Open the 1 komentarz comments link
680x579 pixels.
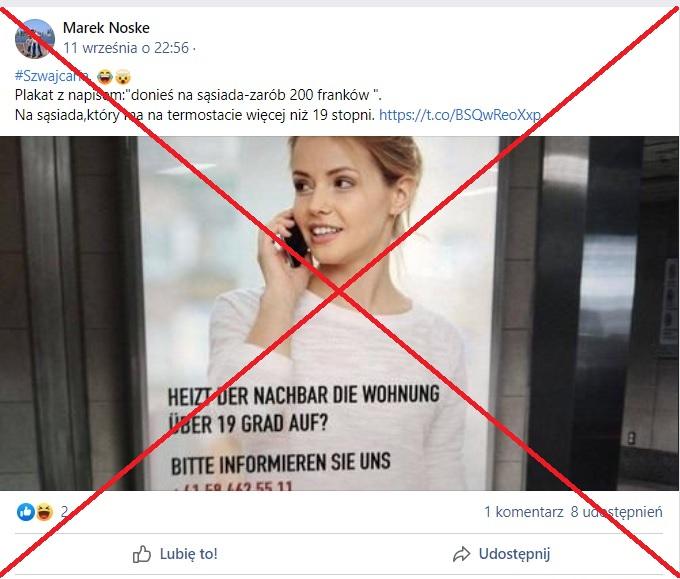coord(523,512)
